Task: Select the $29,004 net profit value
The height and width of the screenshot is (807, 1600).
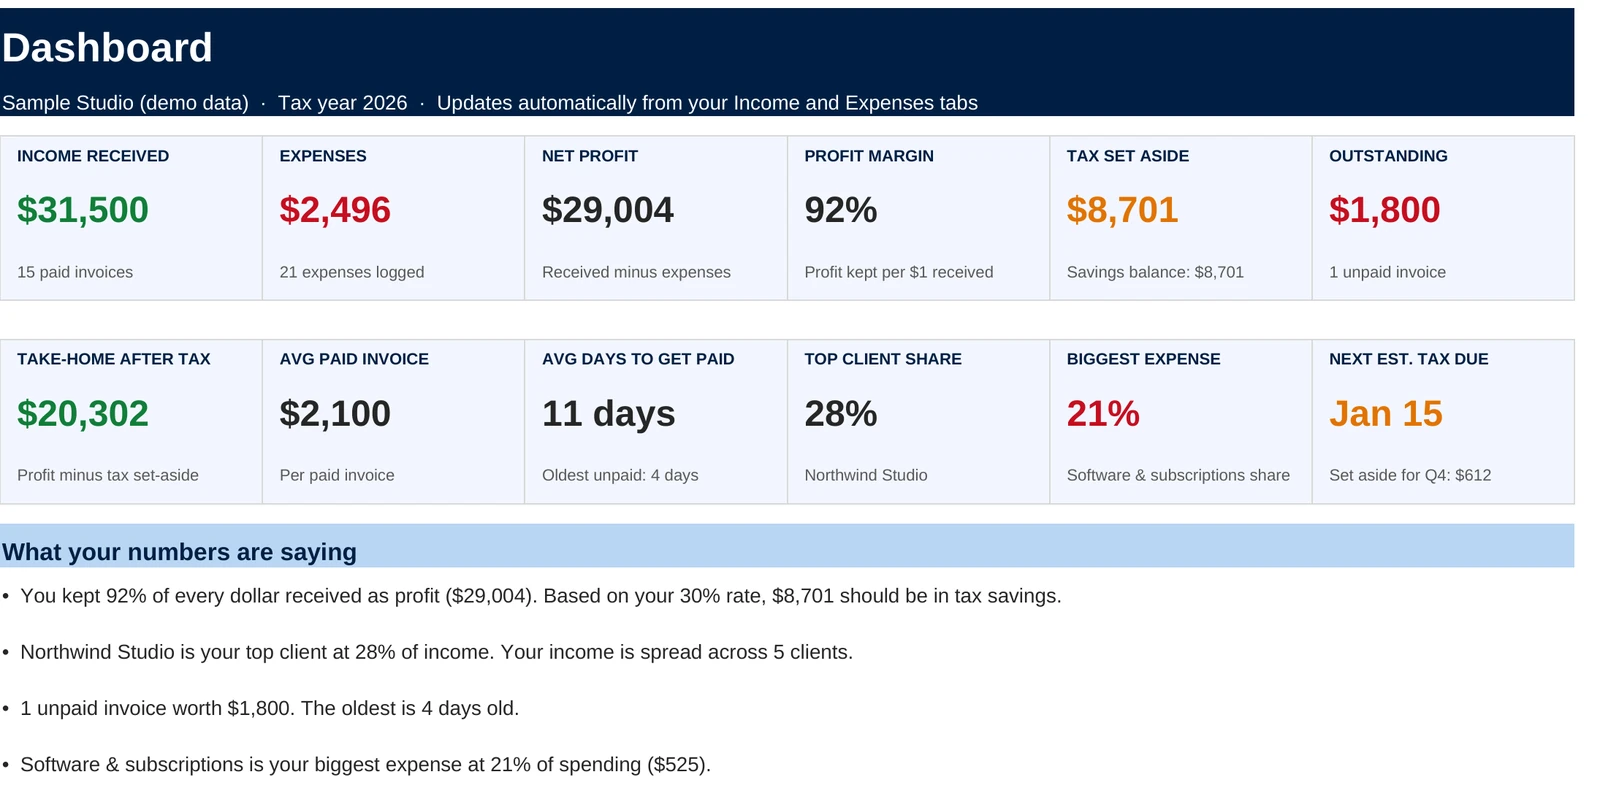Action: pos(608,210)
